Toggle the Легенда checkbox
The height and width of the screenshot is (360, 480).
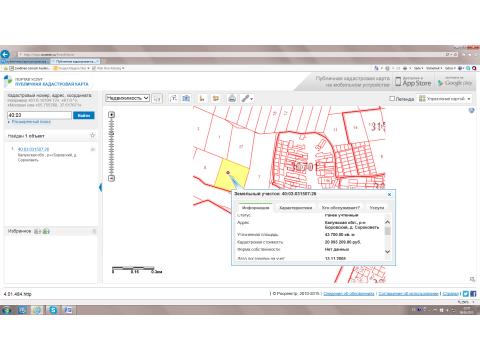click(392, 98)
